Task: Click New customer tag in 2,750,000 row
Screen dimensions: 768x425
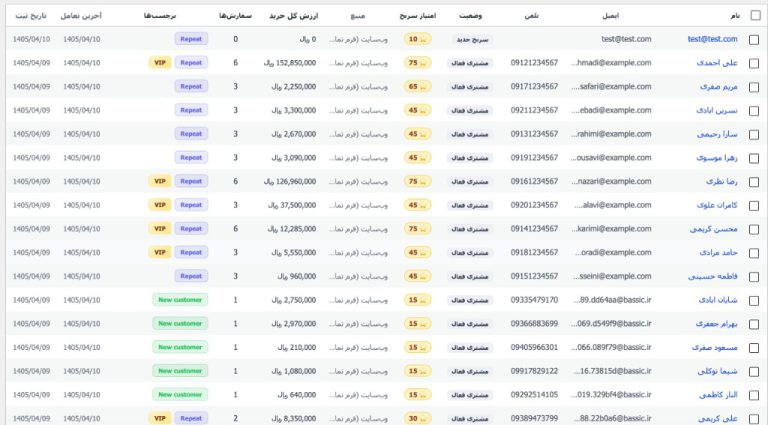Action: pyautogui.click(x=180, y=300)
